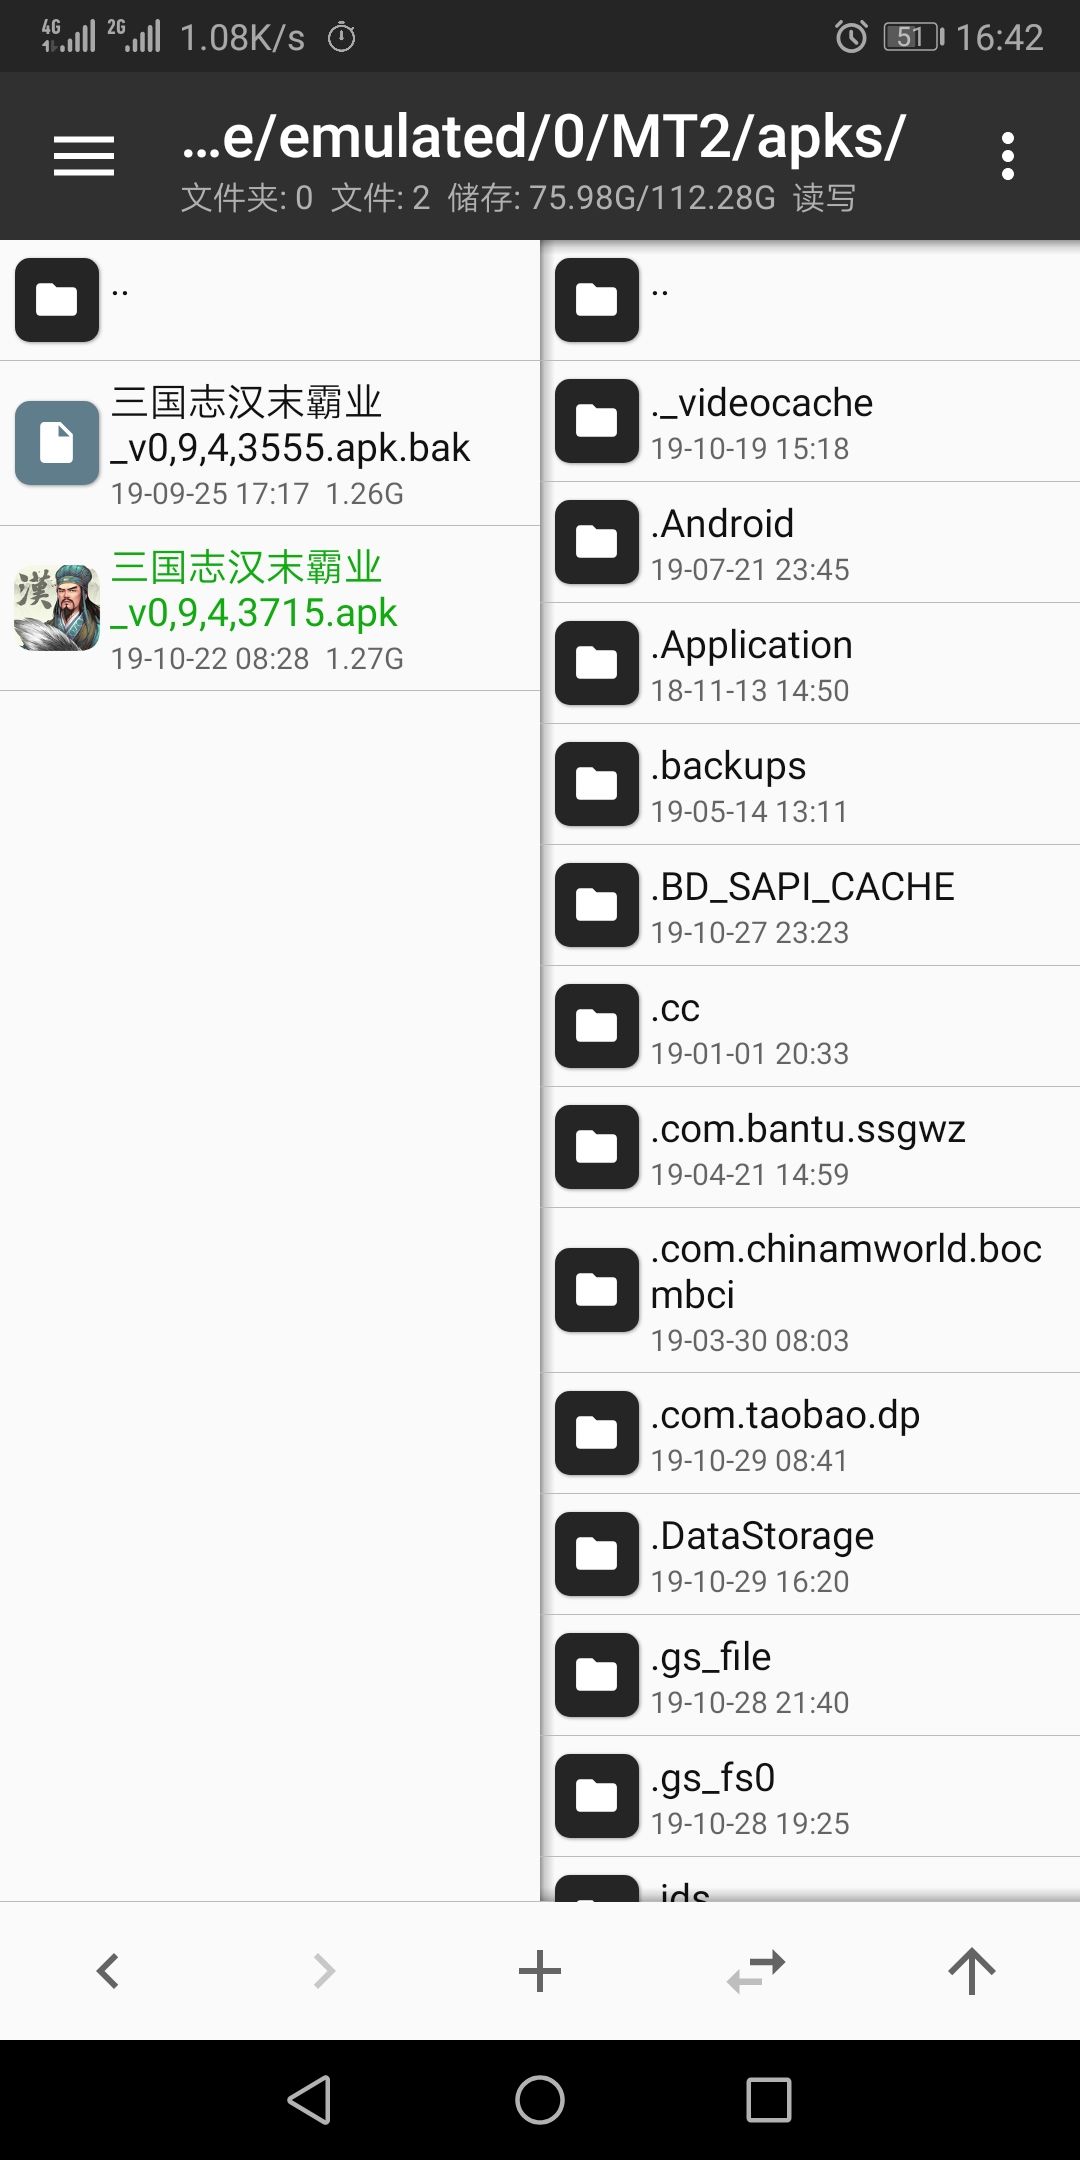
Task: Create a new file with the plus icon
Action: [x=539, y=1970]
